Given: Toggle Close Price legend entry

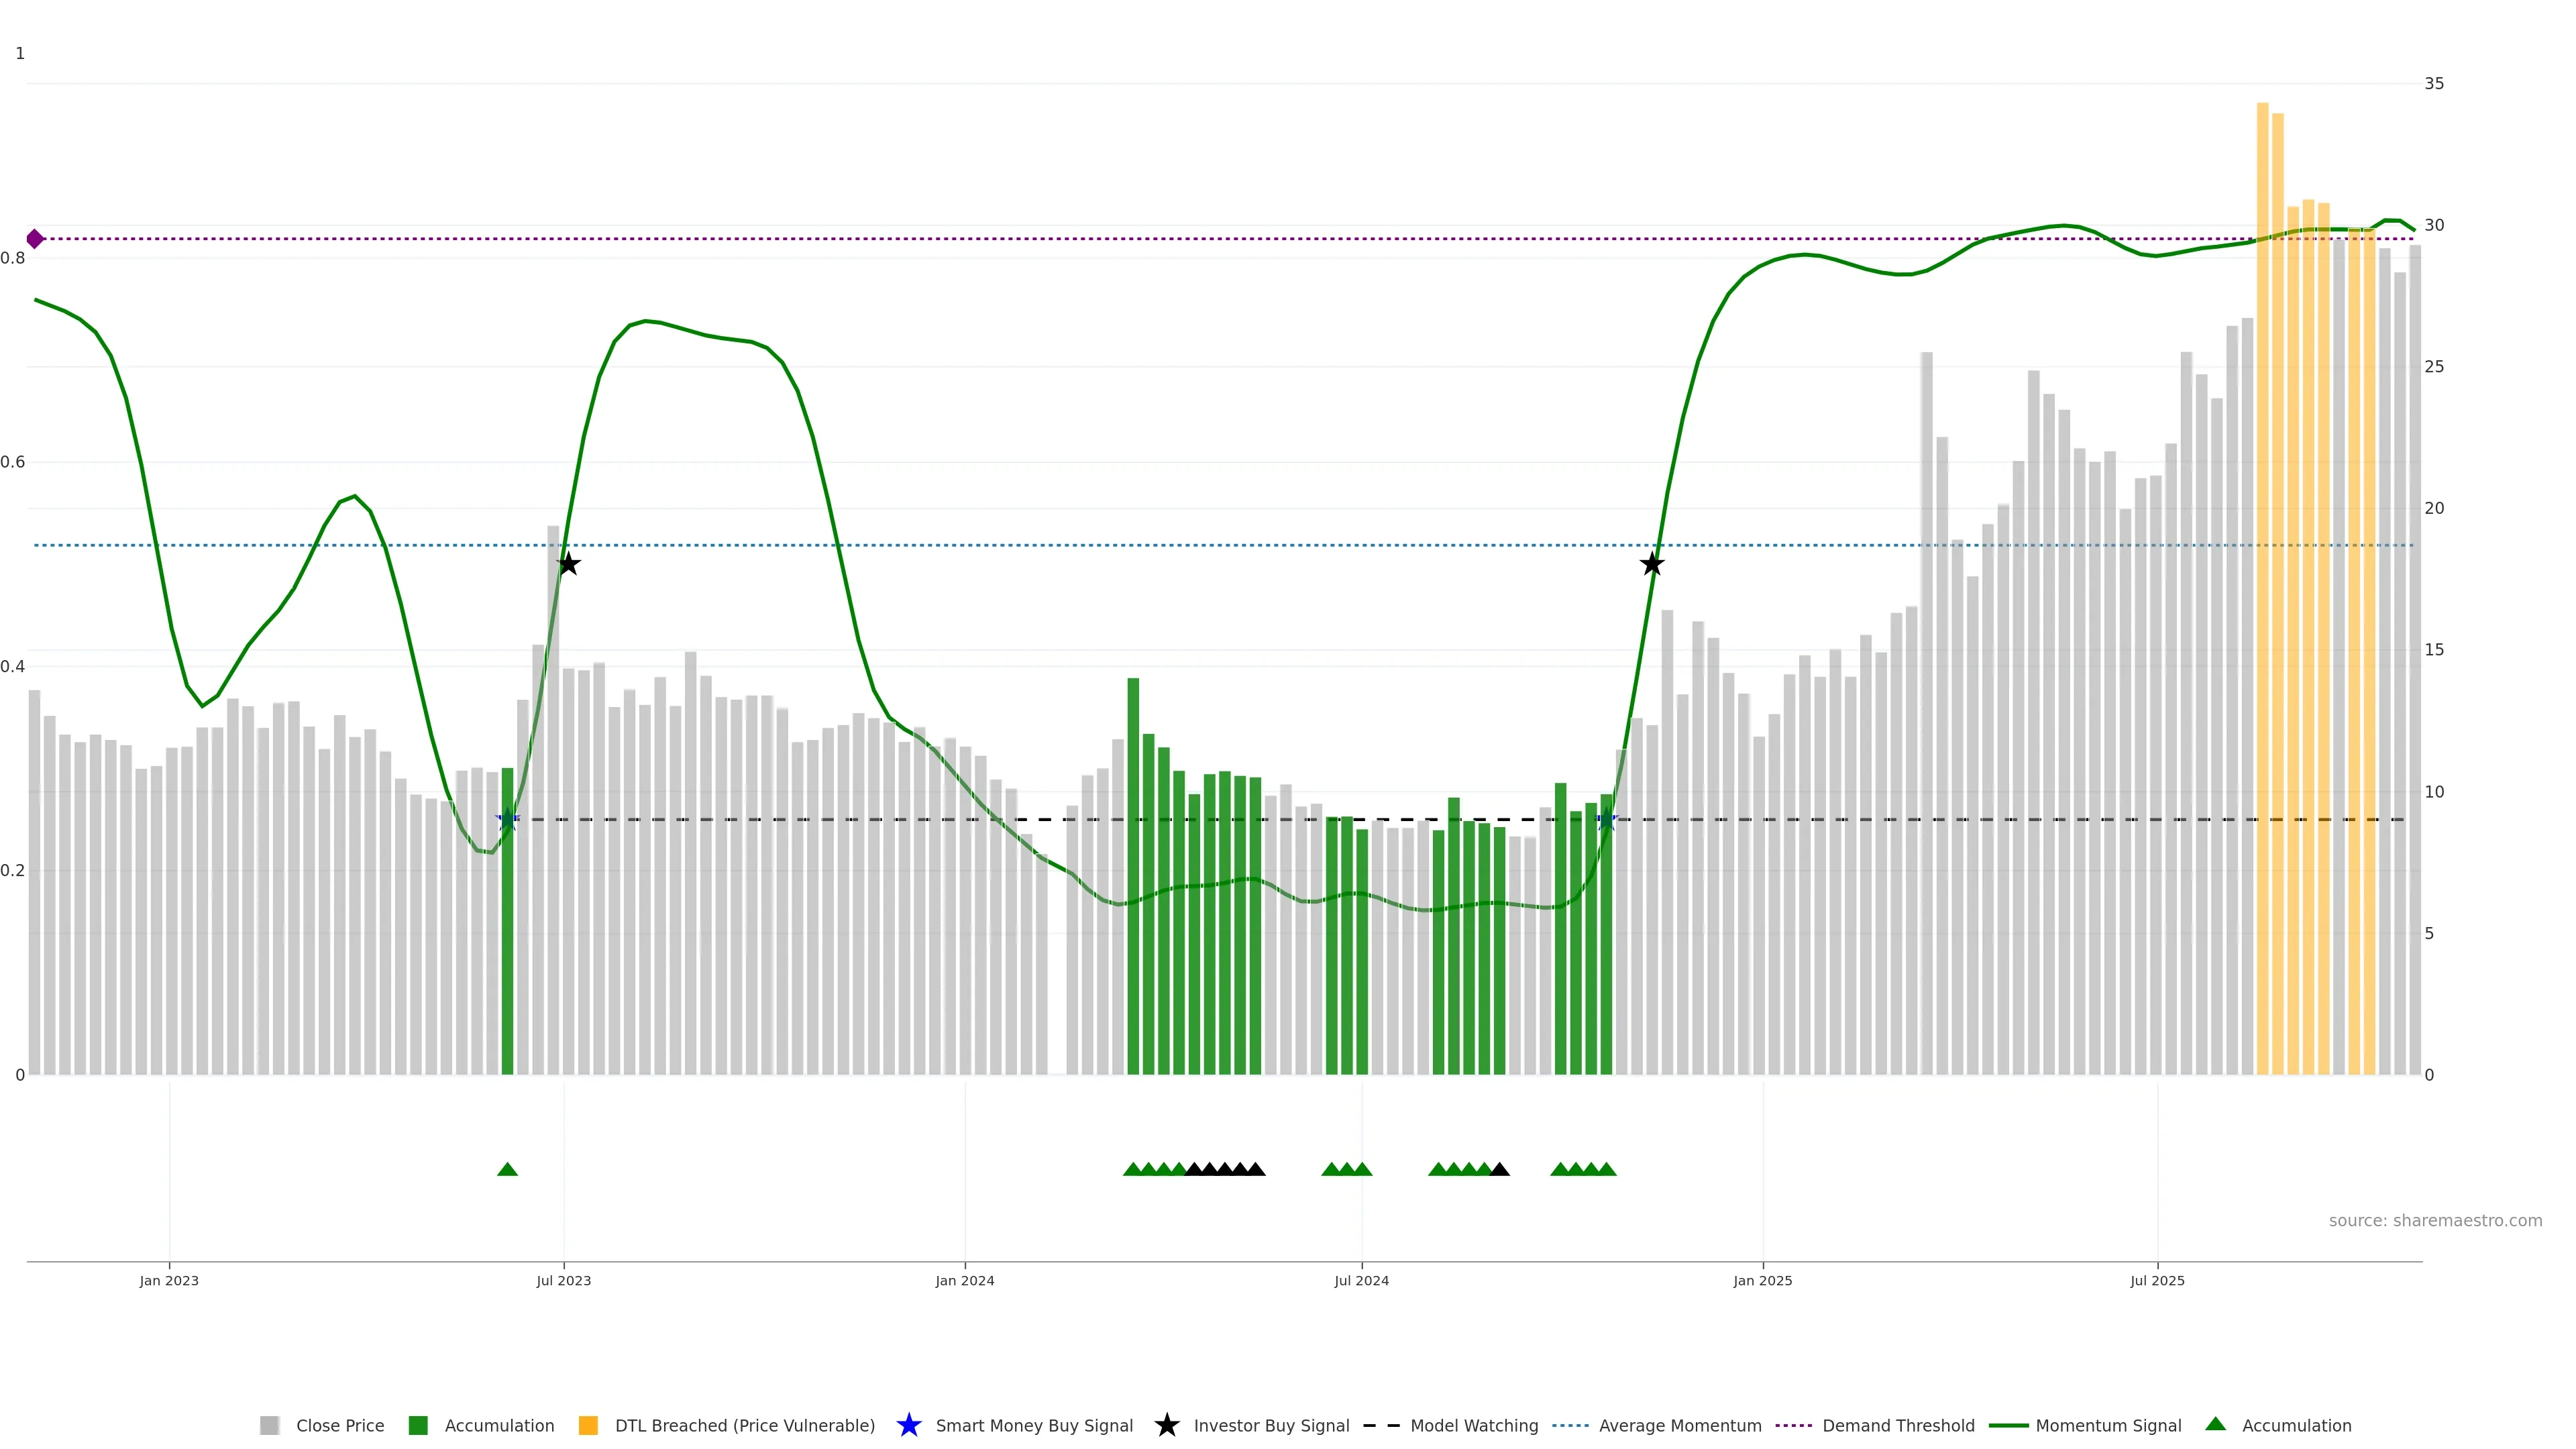Looking at the screenshot, I should click(339, 1425).
